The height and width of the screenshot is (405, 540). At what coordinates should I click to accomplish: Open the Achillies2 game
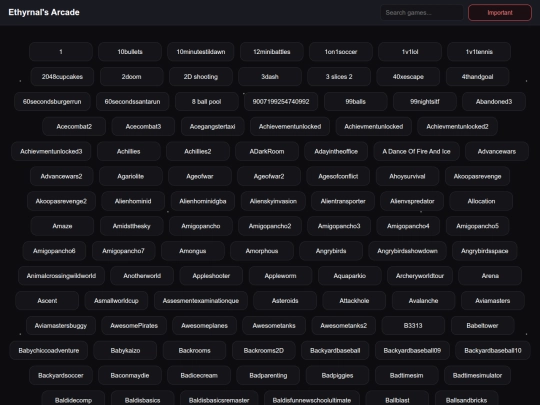(x=198, y=151)
